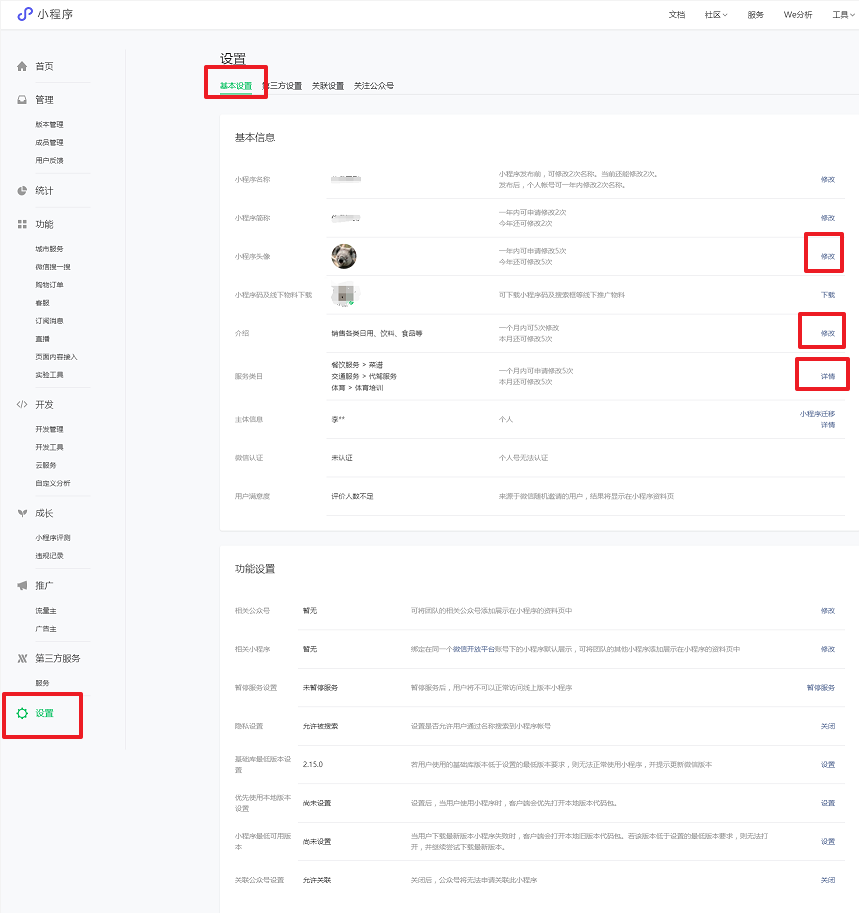Click the inbox icon beside 管理
Viewport: 859px width, 913px height.
coord(22,100)
